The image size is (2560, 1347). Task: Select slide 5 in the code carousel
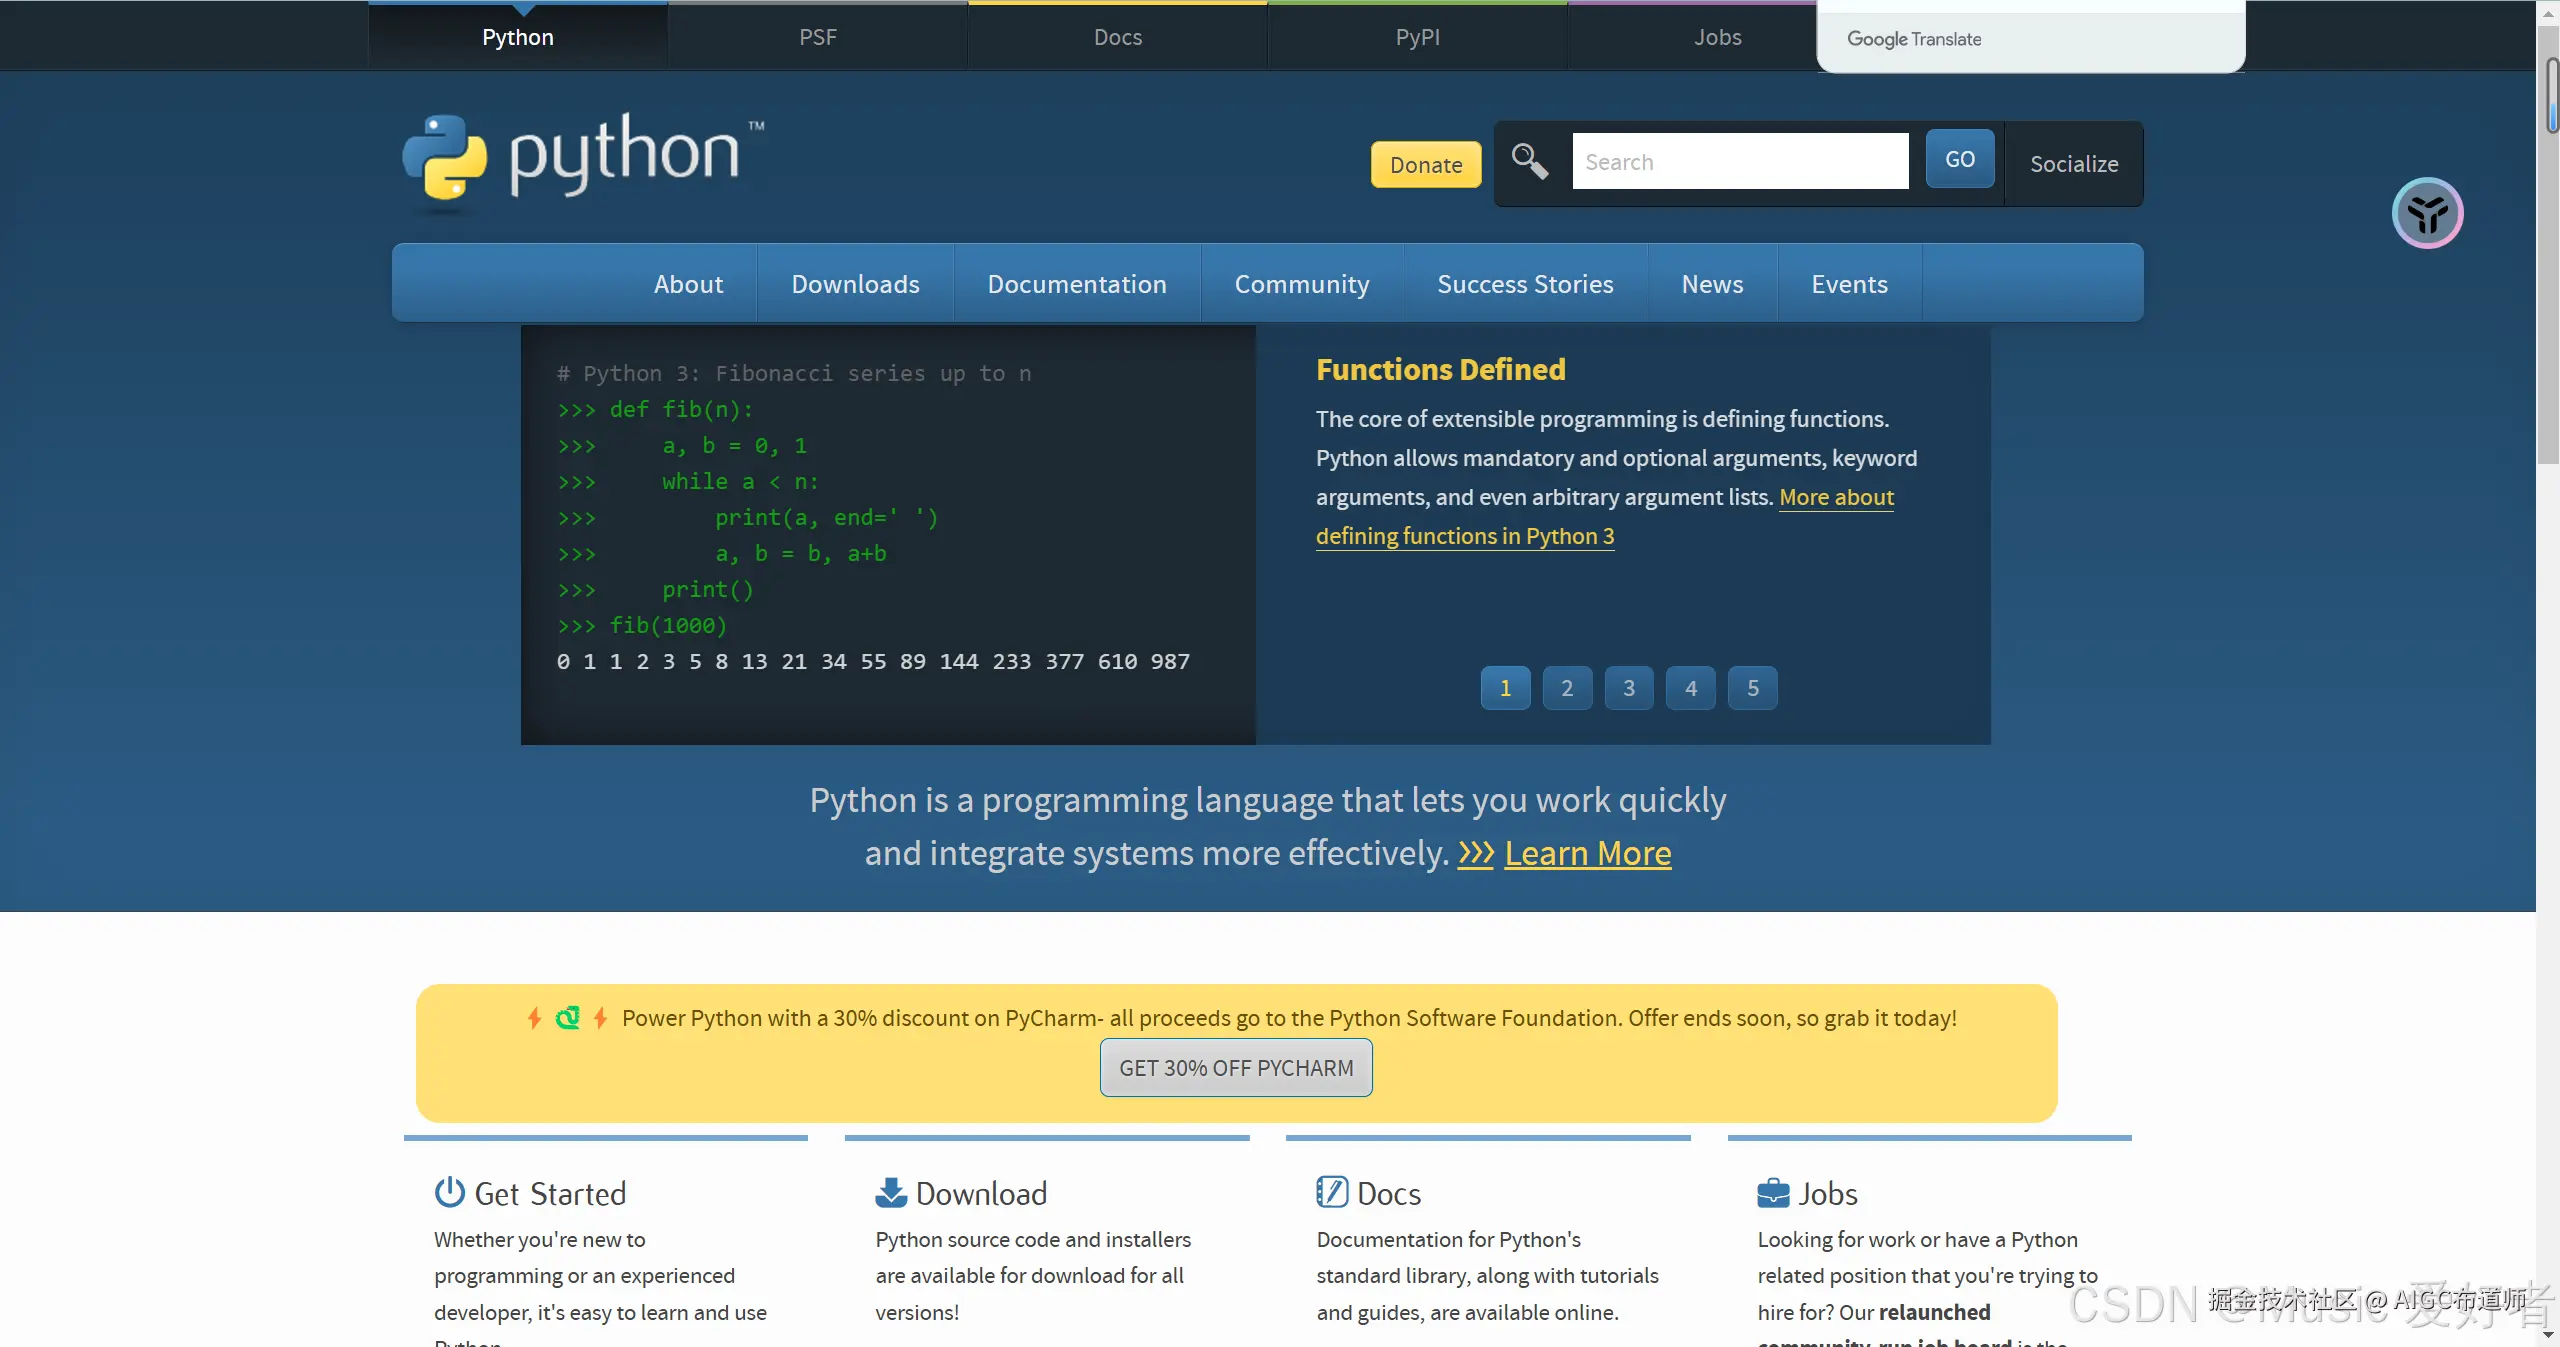pyautogui.click(x=1752, y=688)
